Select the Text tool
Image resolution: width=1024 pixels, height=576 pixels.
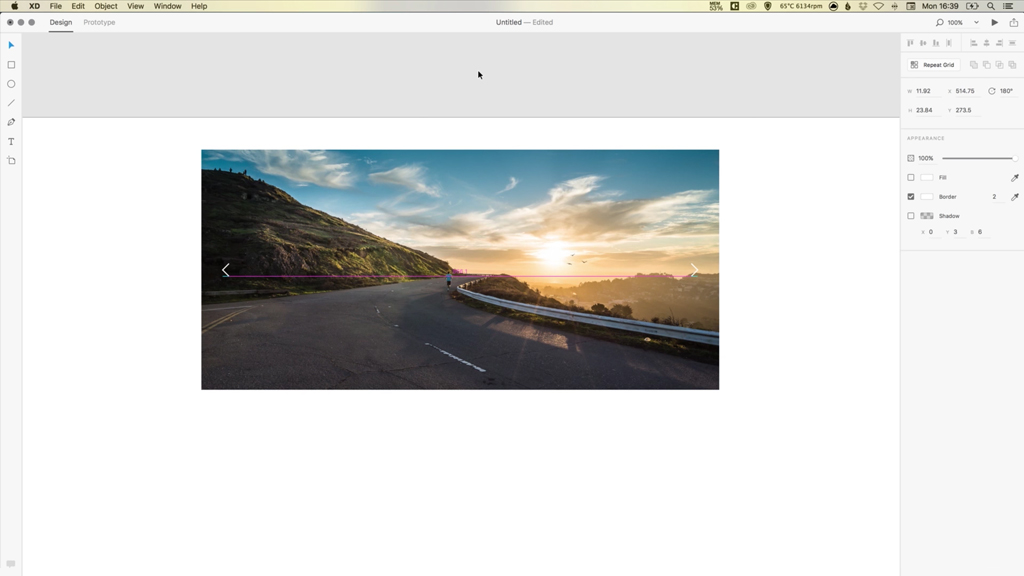coord(11,141)
